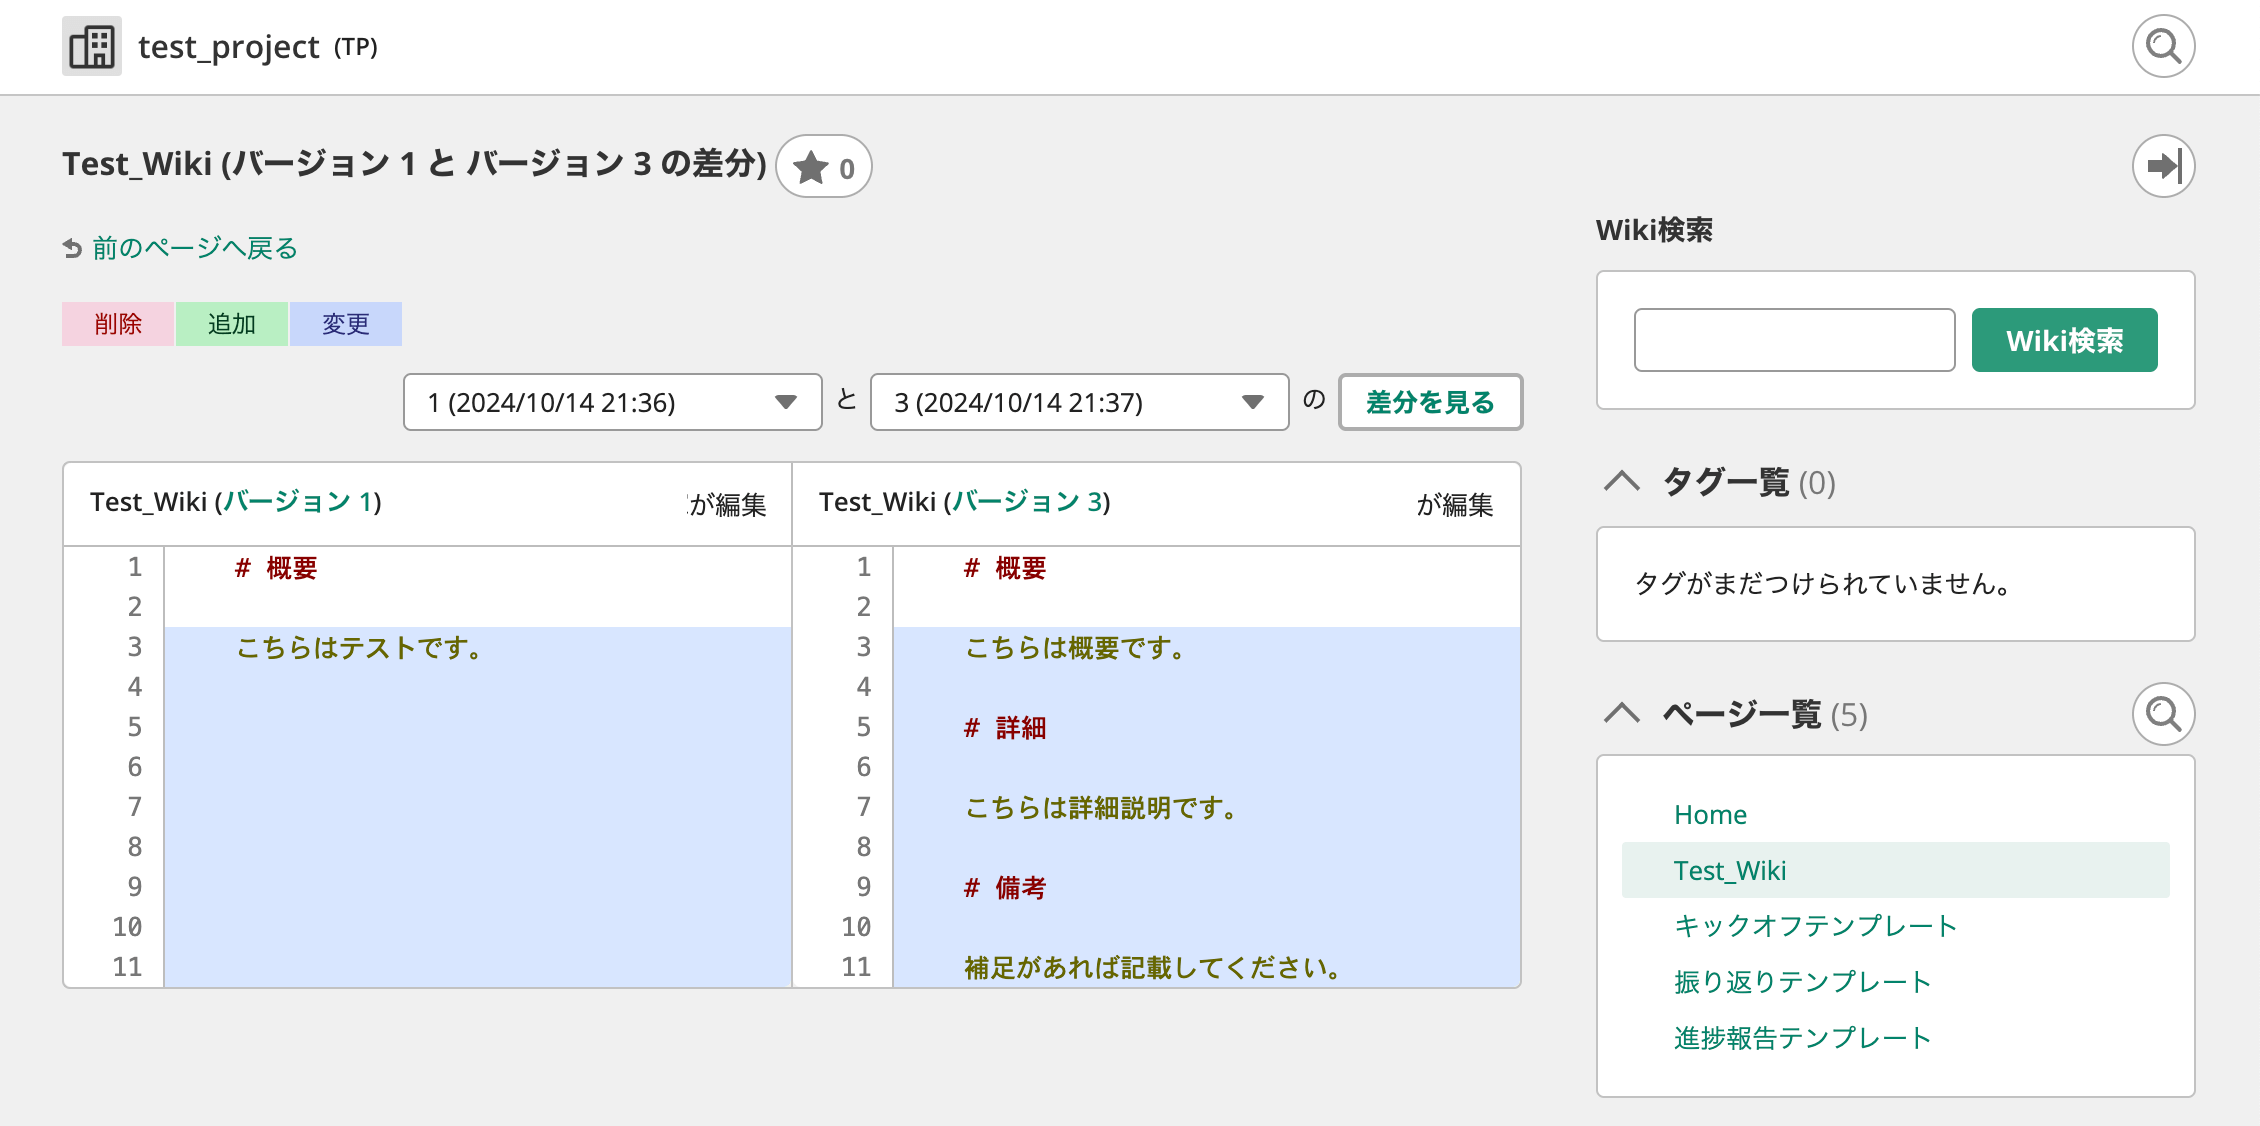Open page list search magnifier icon
Viewport: 2260px width, 1126px height.
click(x=2162, y=714)
